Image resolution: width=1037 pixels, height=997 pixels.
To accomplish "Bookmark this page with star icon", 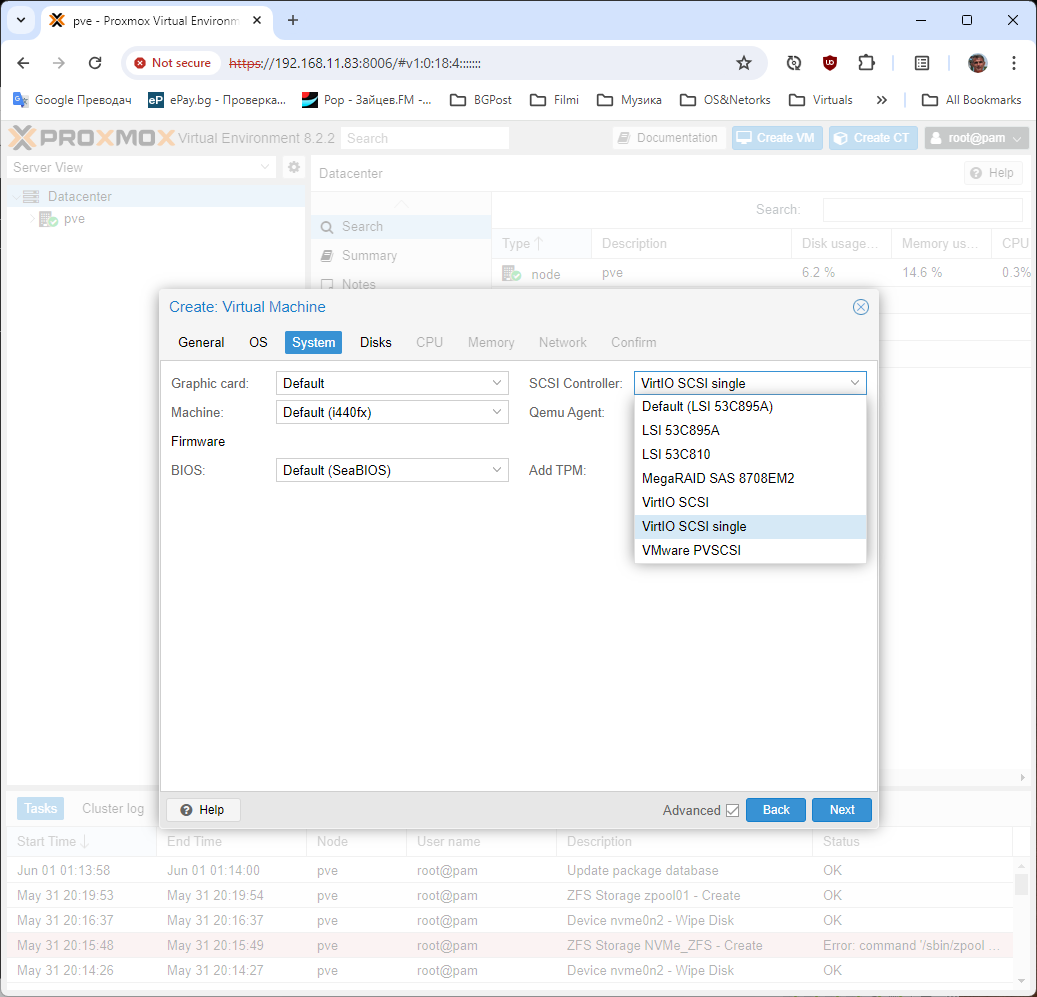I will point(743,63).
